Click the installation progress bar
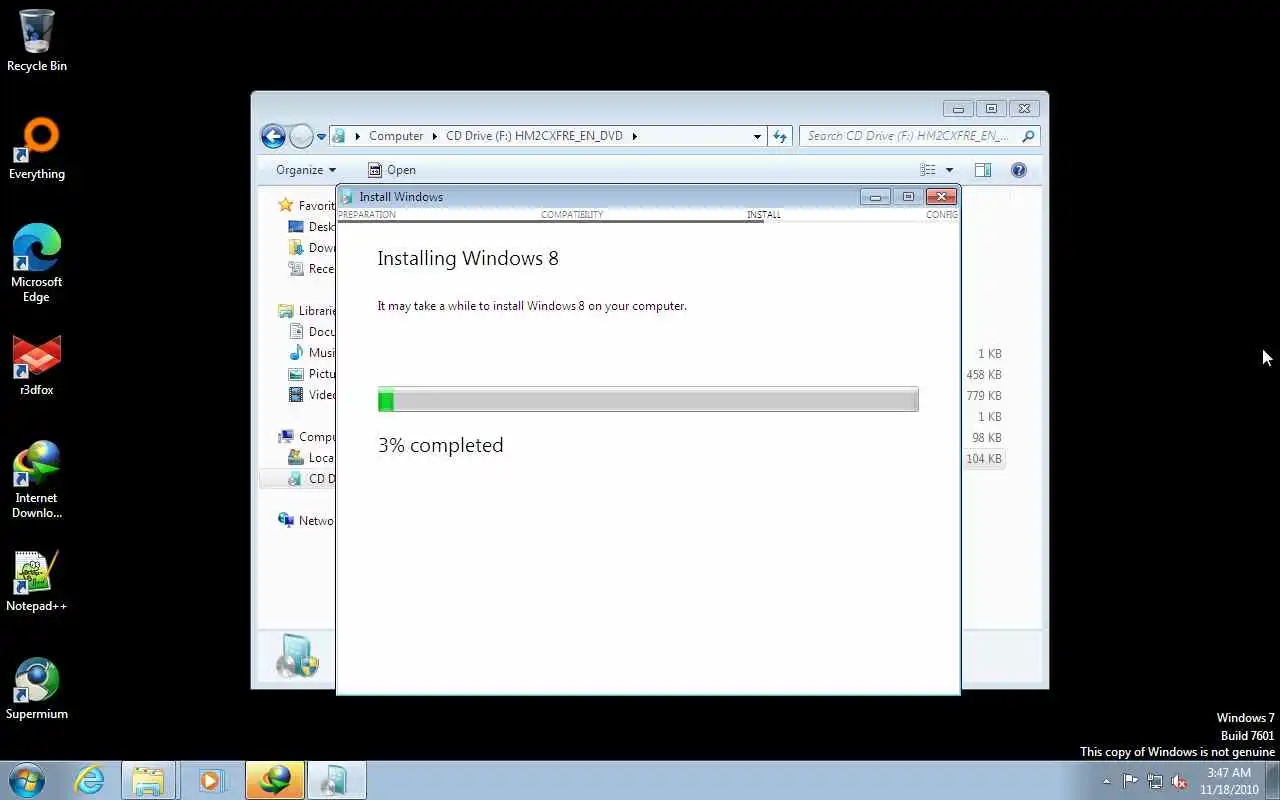Viewport: 1280px width, 800px height. tap(648, 400)
